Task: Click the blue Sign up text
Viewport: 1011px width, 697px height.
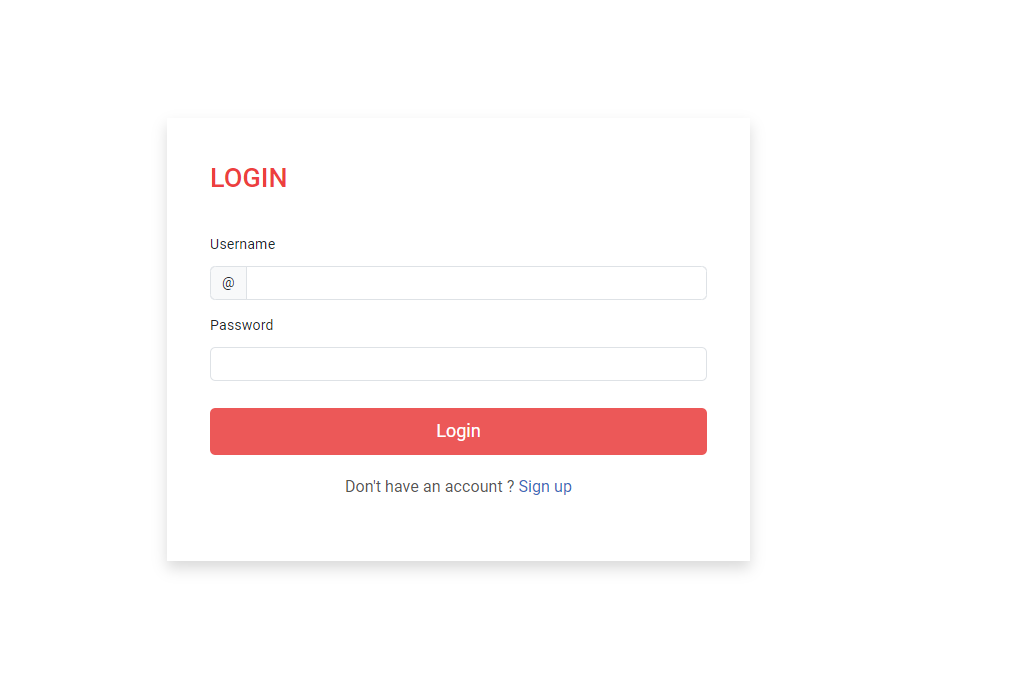Action: (545, 487)
